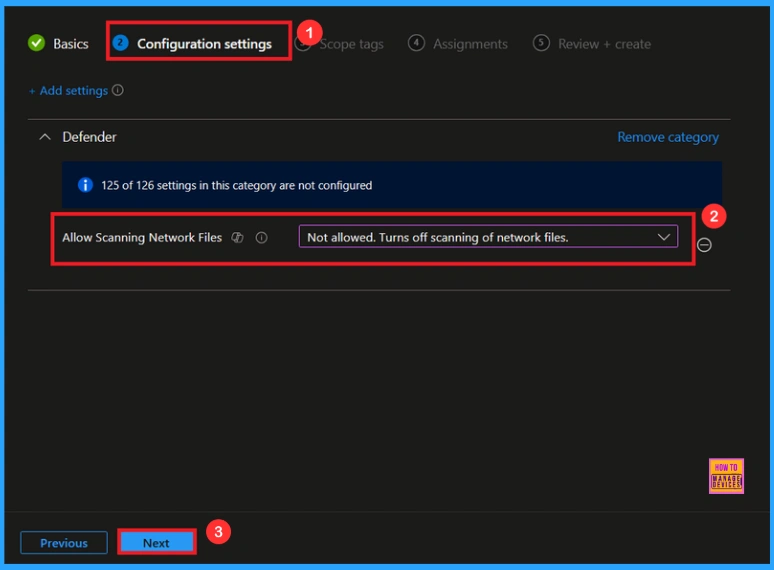Click the green checkmark icon beside Basics
The image size is (774, 570).
tap(37, 43)
